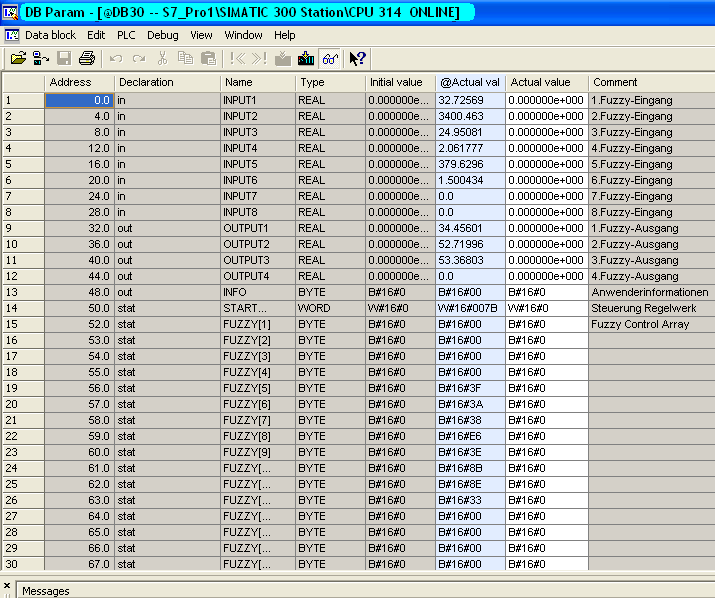Click address cell 67.0

(79, 564)
